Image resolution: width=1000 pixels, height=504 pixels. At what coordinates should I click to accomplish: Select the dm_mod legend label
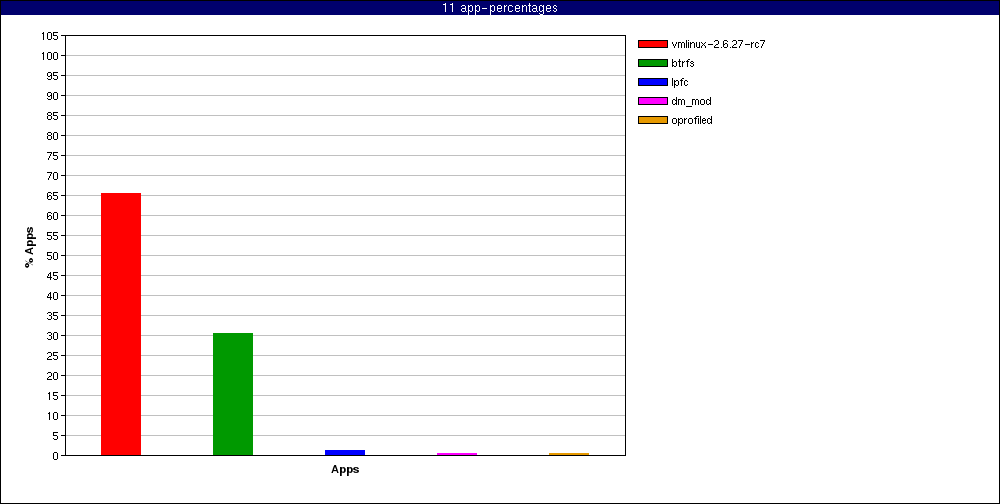click(691, 101)
